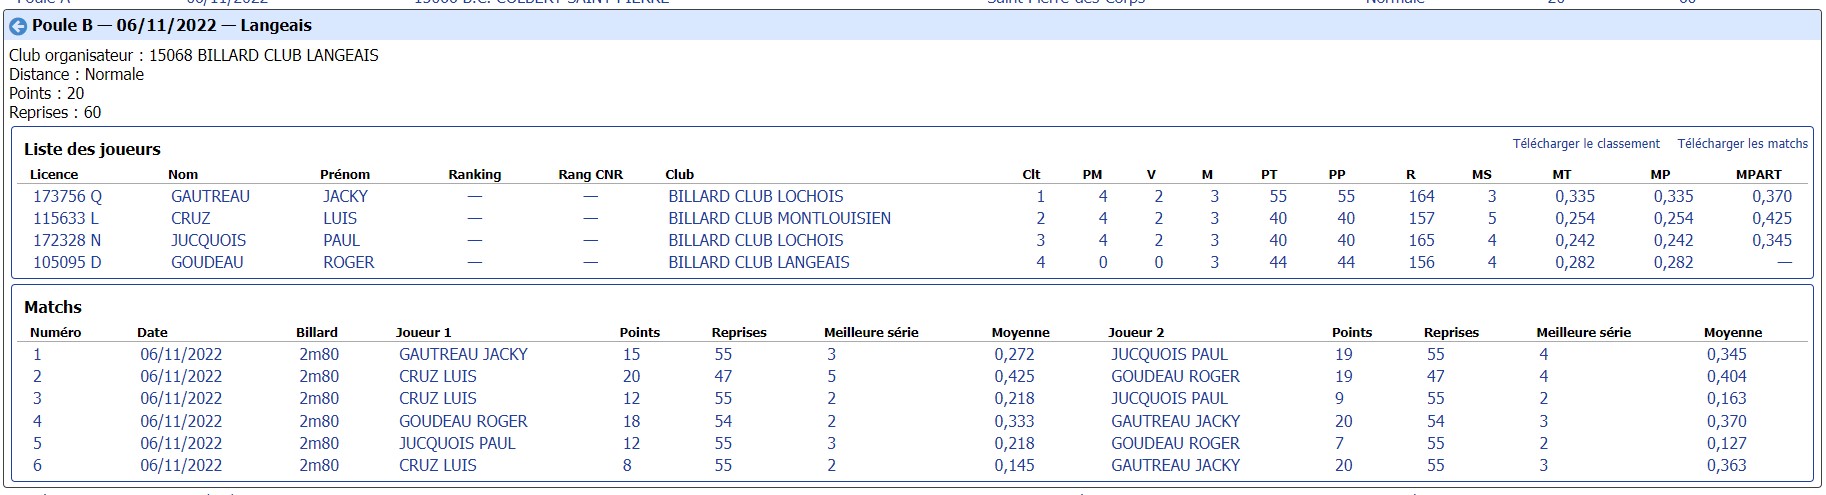Open licence 105095 D
The height and width of the screenshot is (495, 1826).
pos(67,263)
